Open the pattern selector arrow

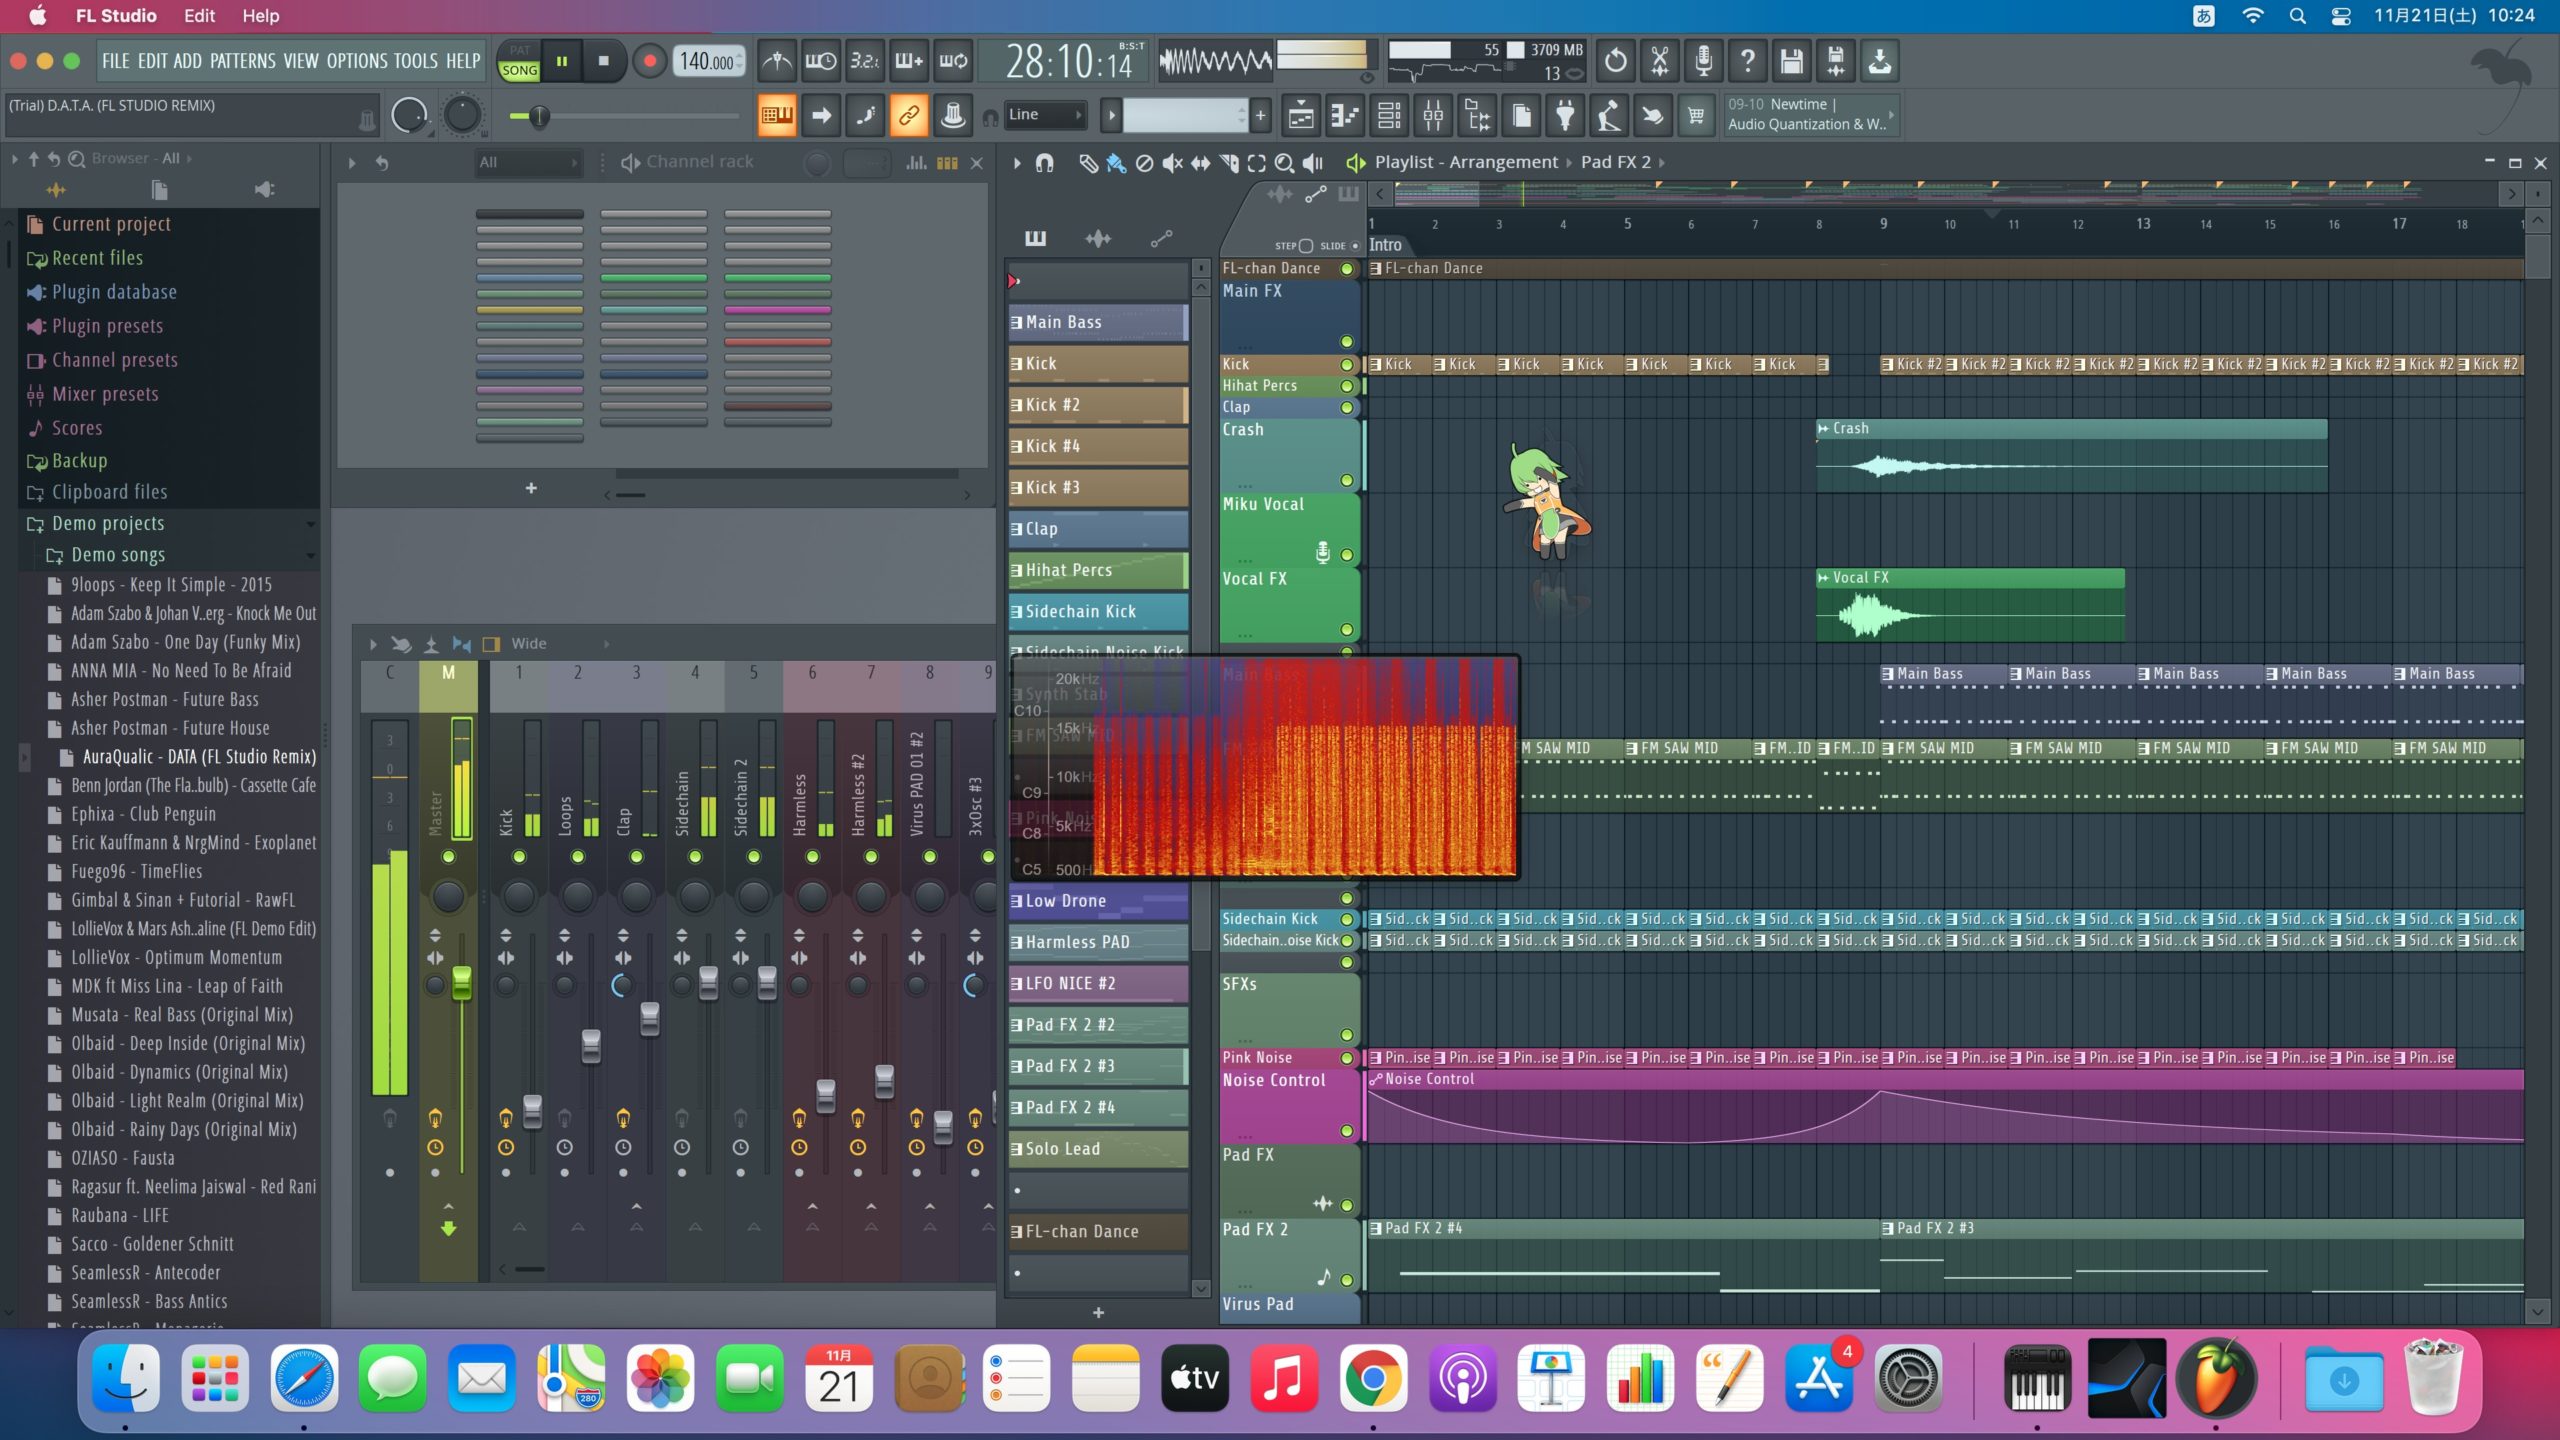pyautogui.click(x=1111, y=115)
